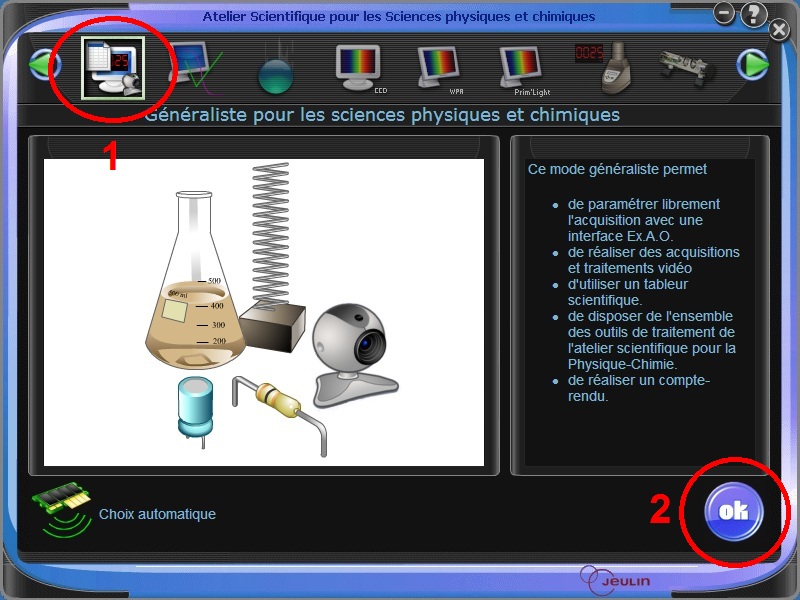The width and height of the screenshot is (800, 600).
Task: Click the Jeulin logo
Action: click(611, 579)
